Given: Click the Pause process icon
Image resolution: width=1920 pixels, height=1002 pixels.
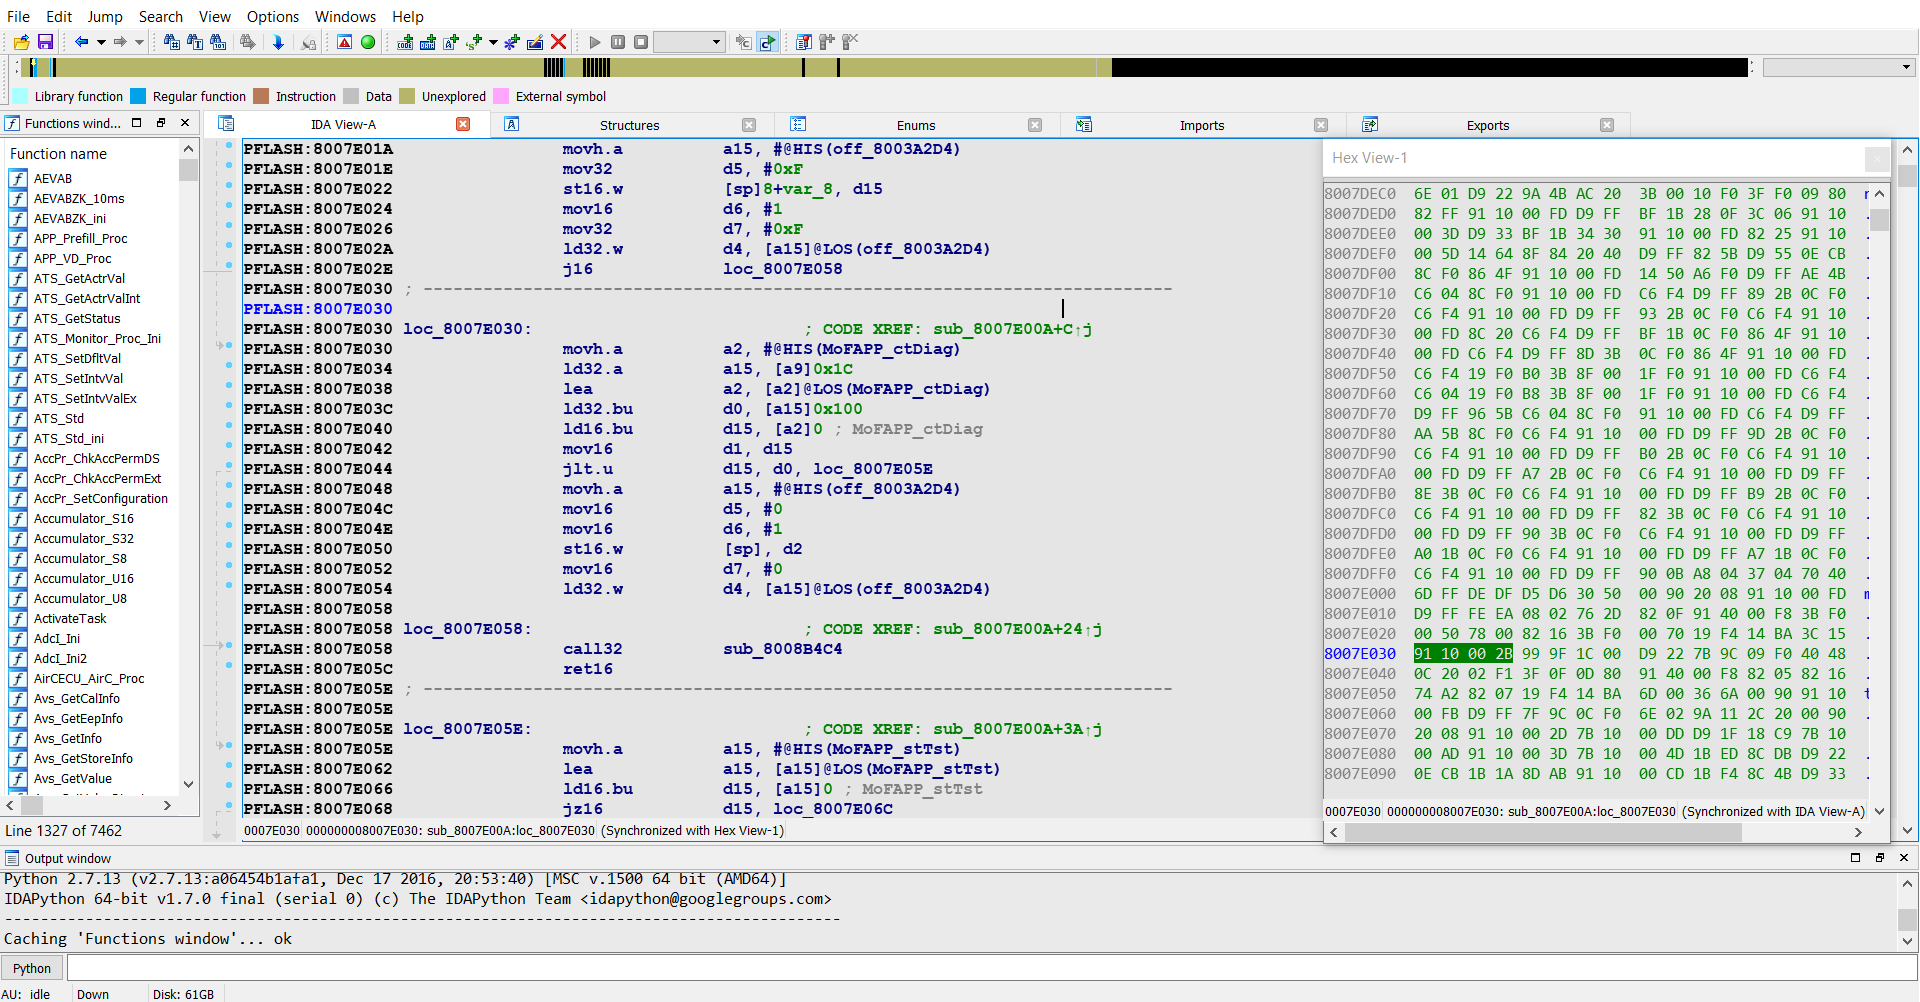Looking at the screenshot, I should (618, 42).
